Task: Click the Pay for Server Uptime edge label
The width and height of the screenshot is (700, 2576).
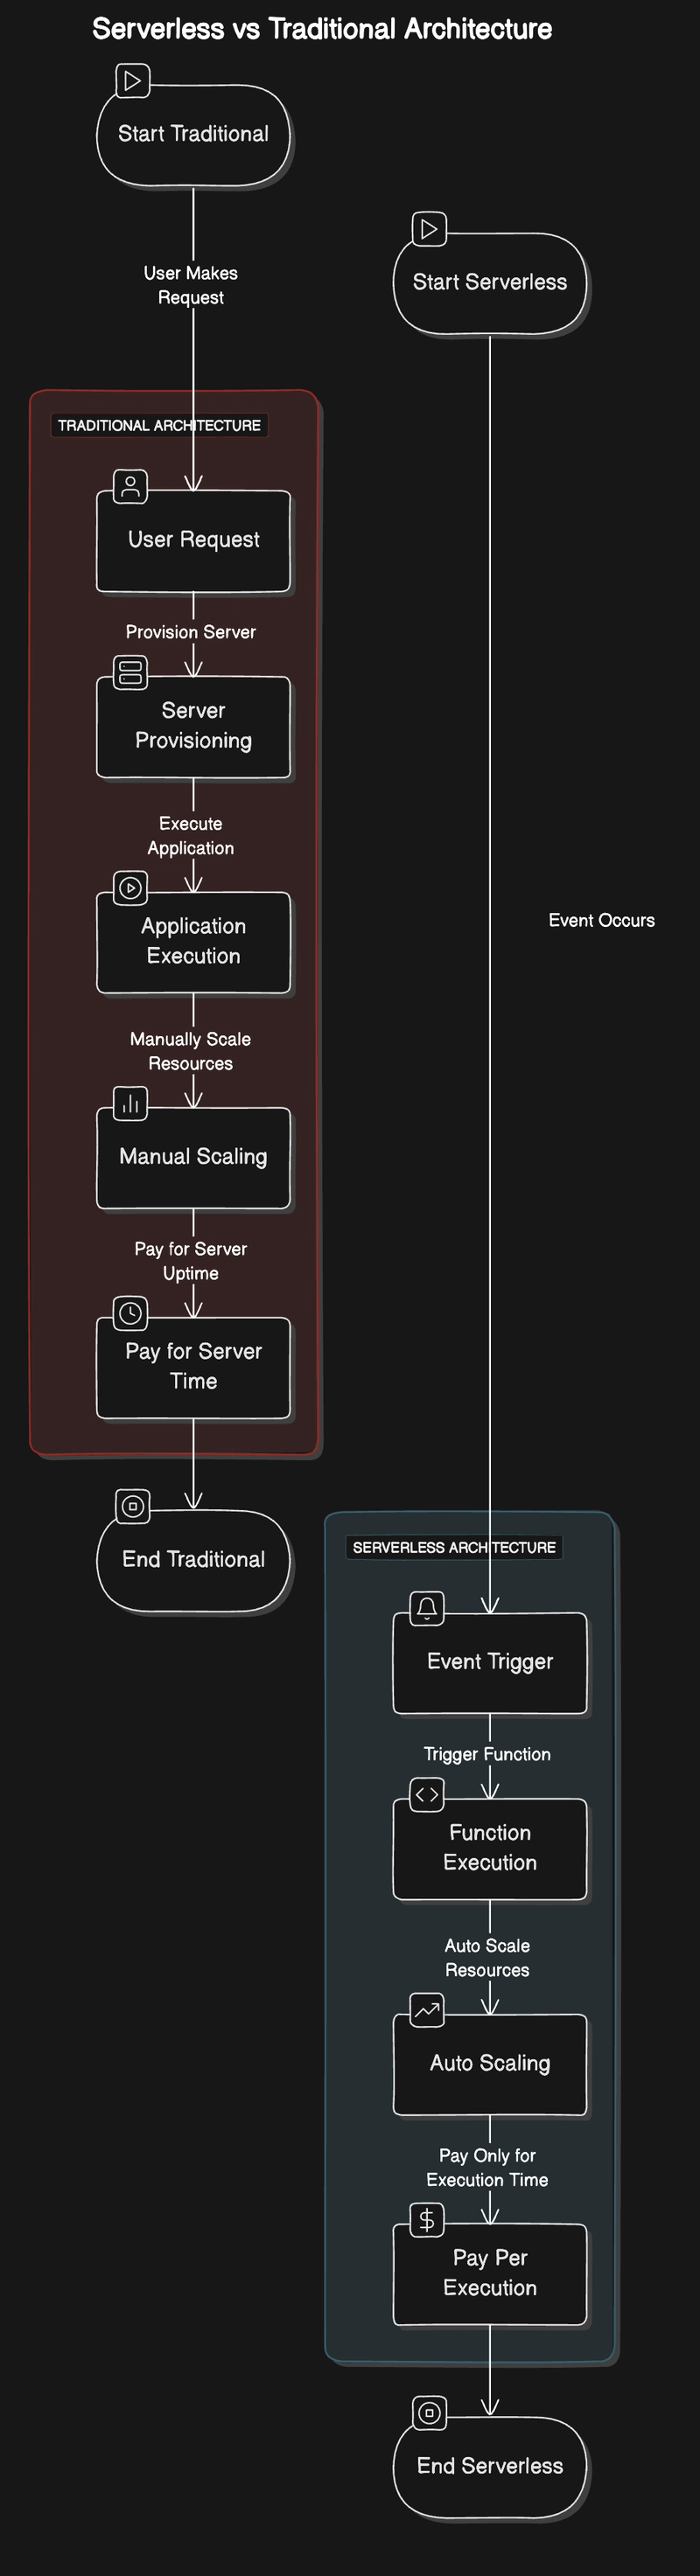Action: (x=191, y=1261)
